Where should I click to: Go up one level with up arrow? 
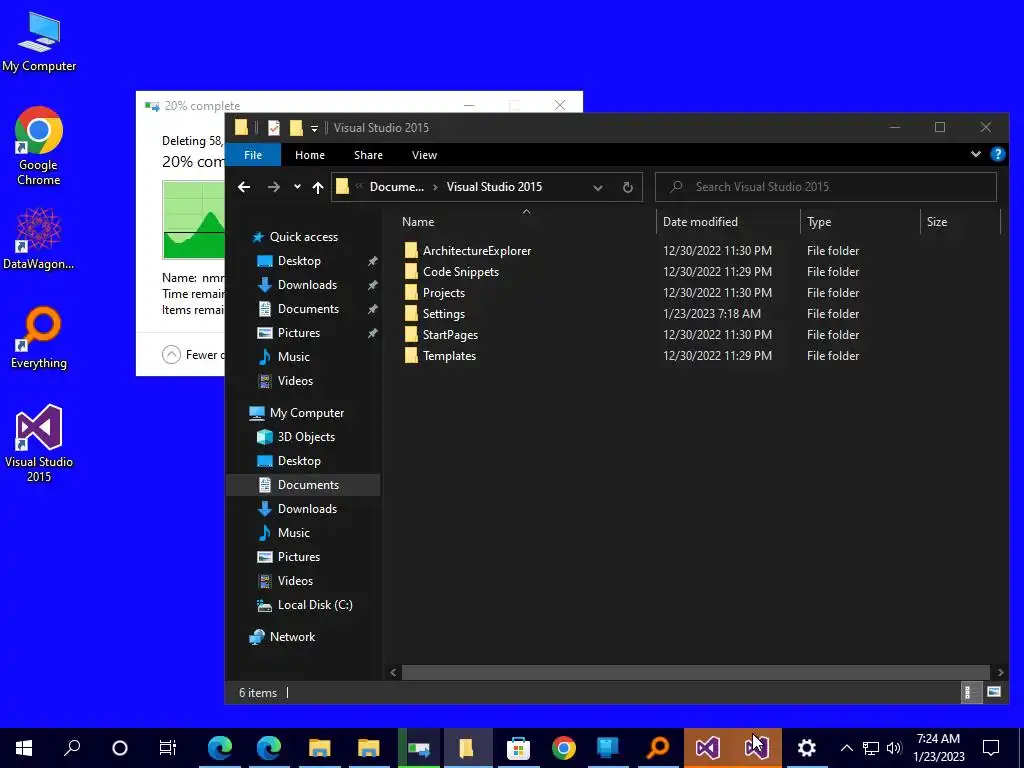[318, 187]
